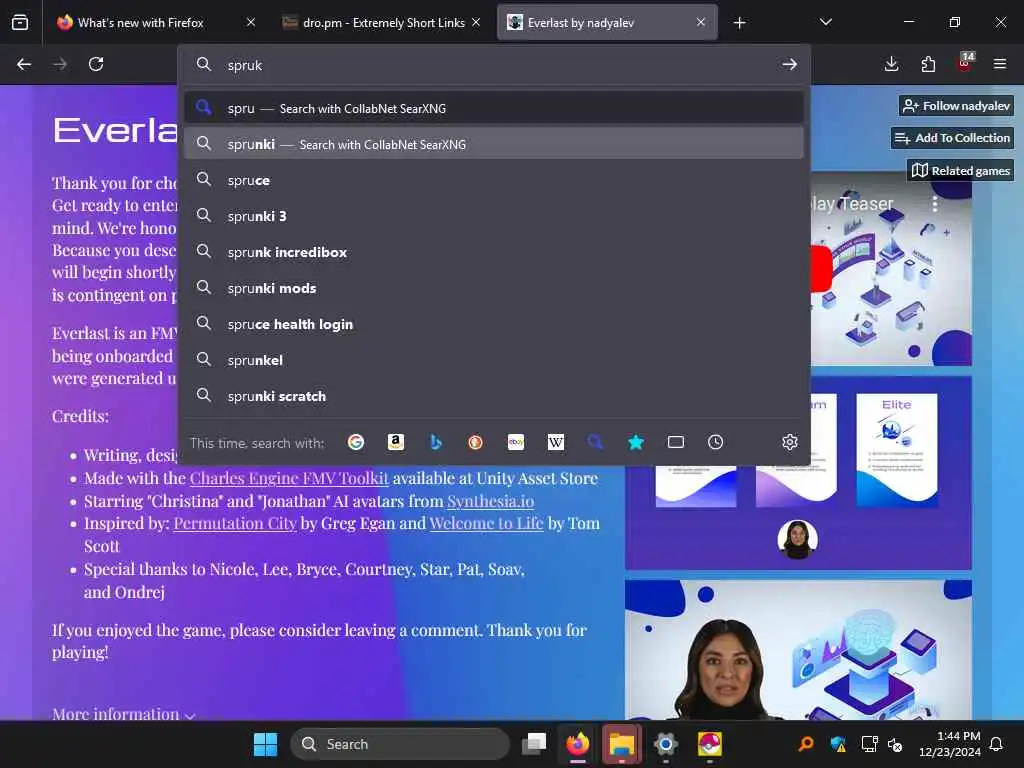
Task: Click into the address bar text 'spruk'
Action: [245, 65]
